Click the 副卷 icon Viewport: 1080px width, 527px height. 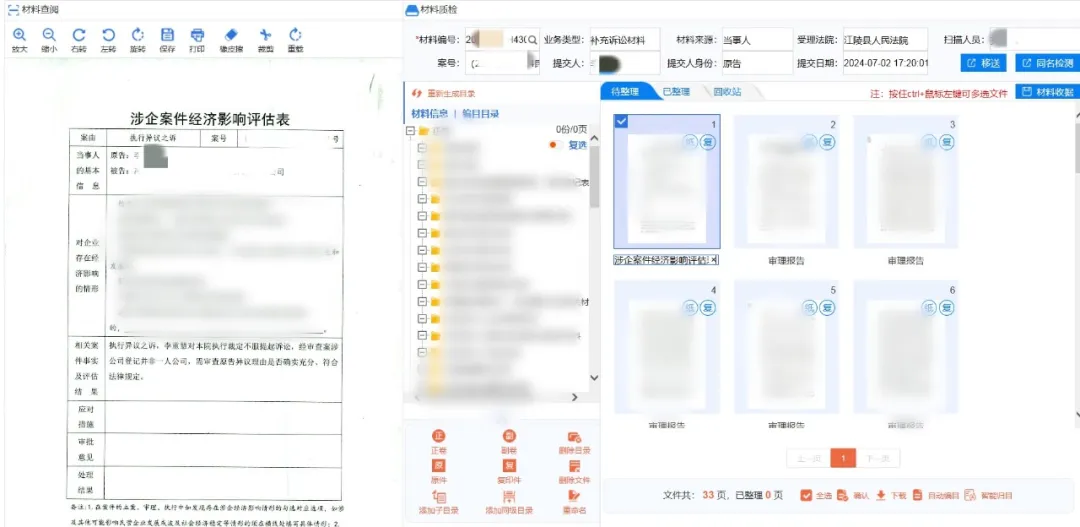(x=510, y=437)
